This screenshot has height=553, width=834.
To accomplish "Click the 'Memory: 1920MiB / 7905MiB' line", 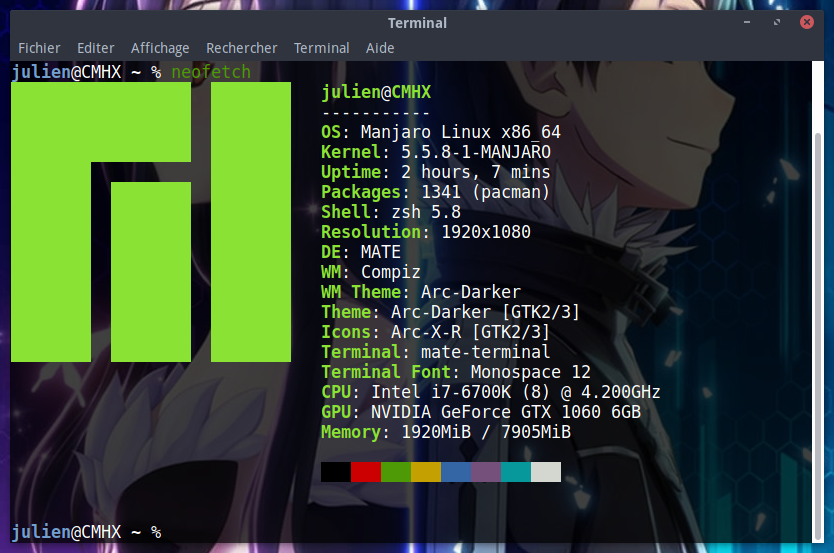I will (x=446, y=432).
